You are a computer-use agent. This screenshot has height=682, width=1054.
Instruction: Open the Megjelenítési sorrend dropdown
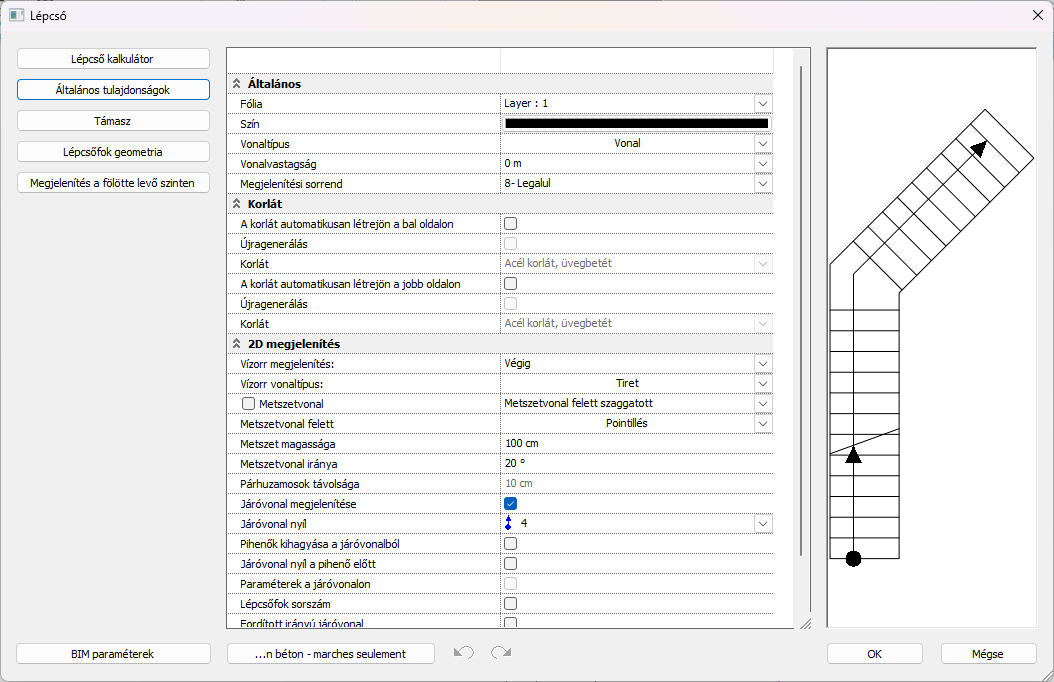coord(763,183)
